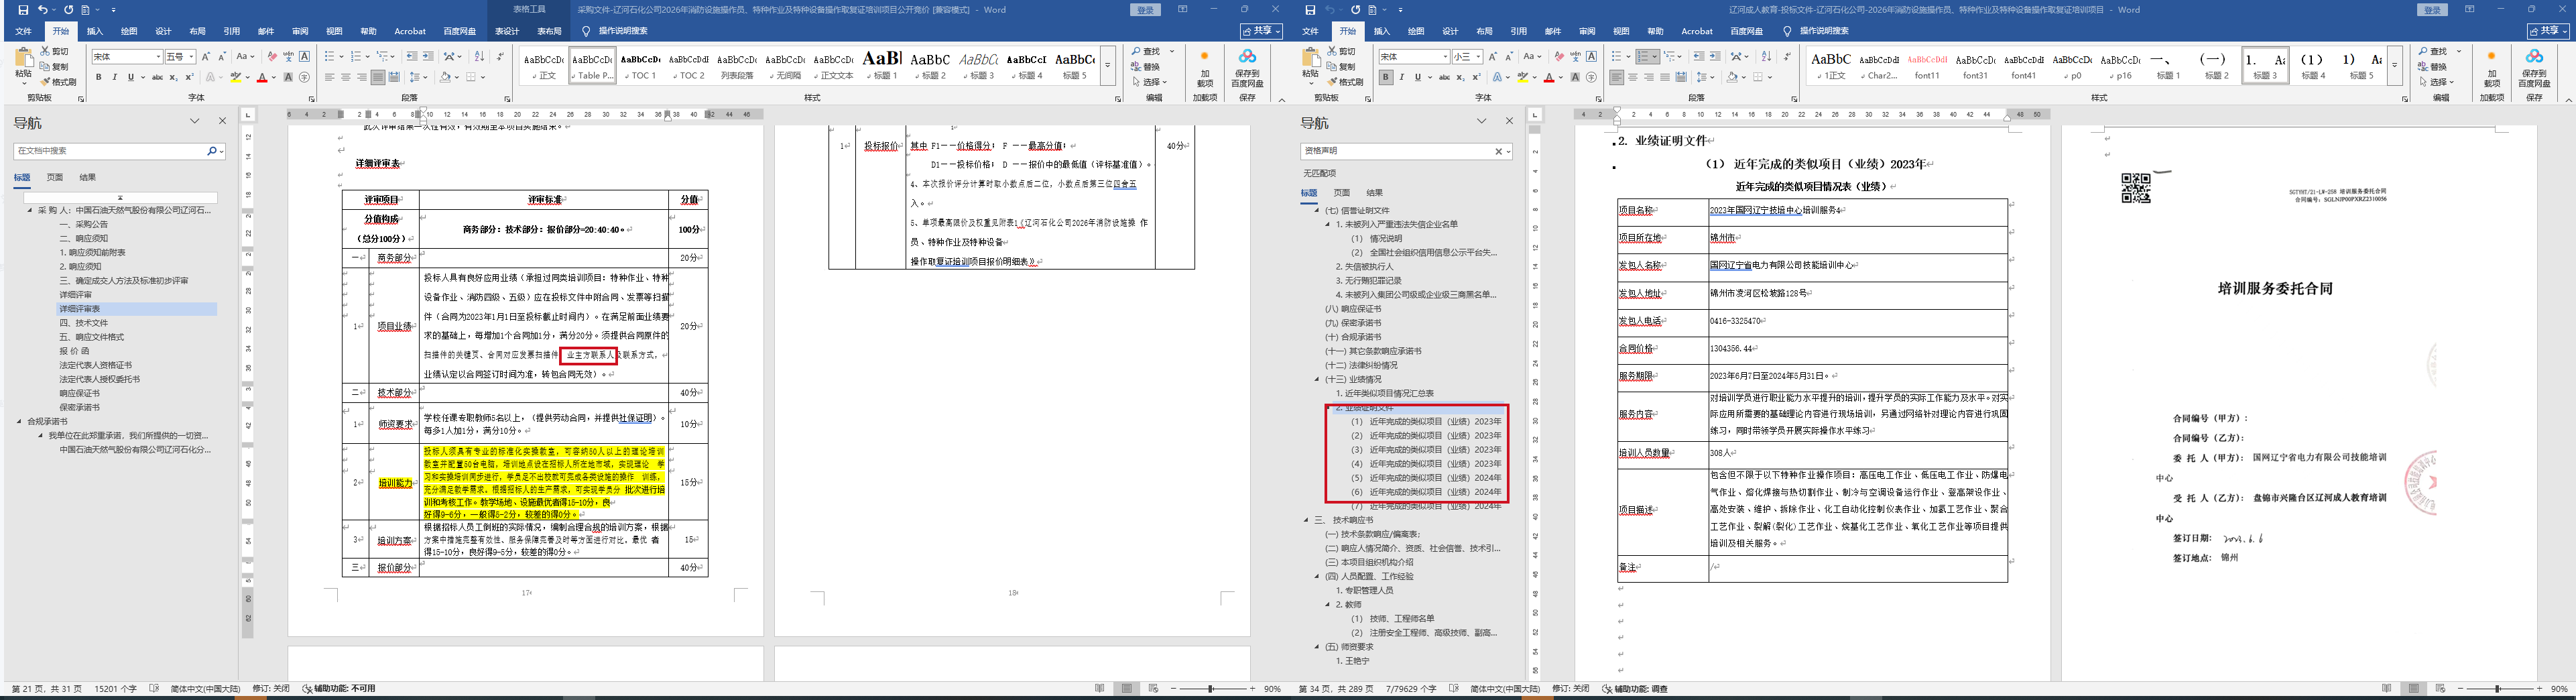This screenshot has height=700, width=2576.
Task: Clear the 资格声明 navigation search with the X
Action: 1498,151
